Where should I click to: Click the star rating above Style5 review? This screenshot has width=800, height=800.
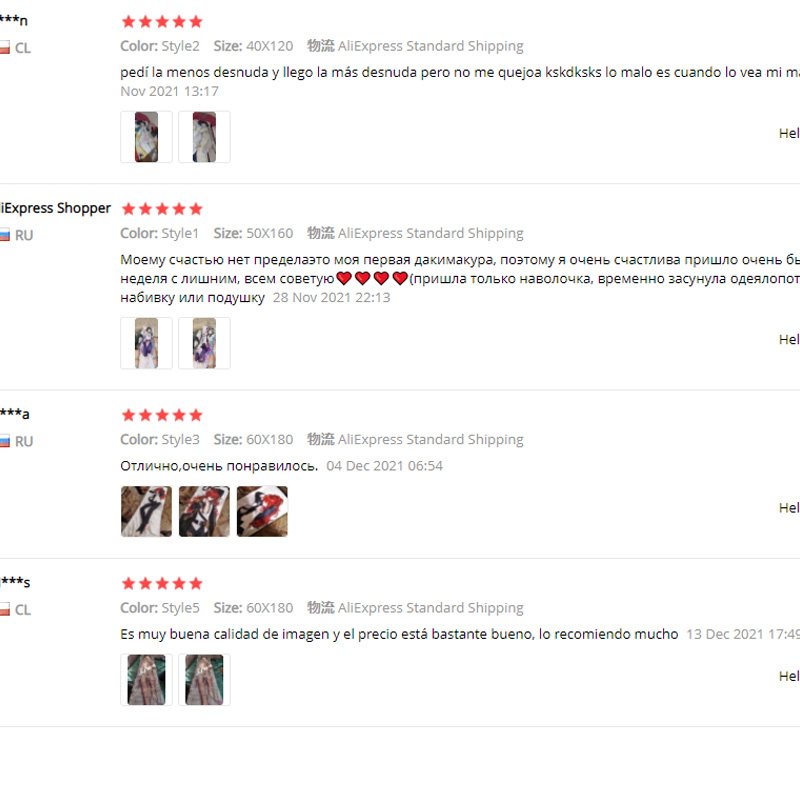pyautogui.click(x=162, y=583)
